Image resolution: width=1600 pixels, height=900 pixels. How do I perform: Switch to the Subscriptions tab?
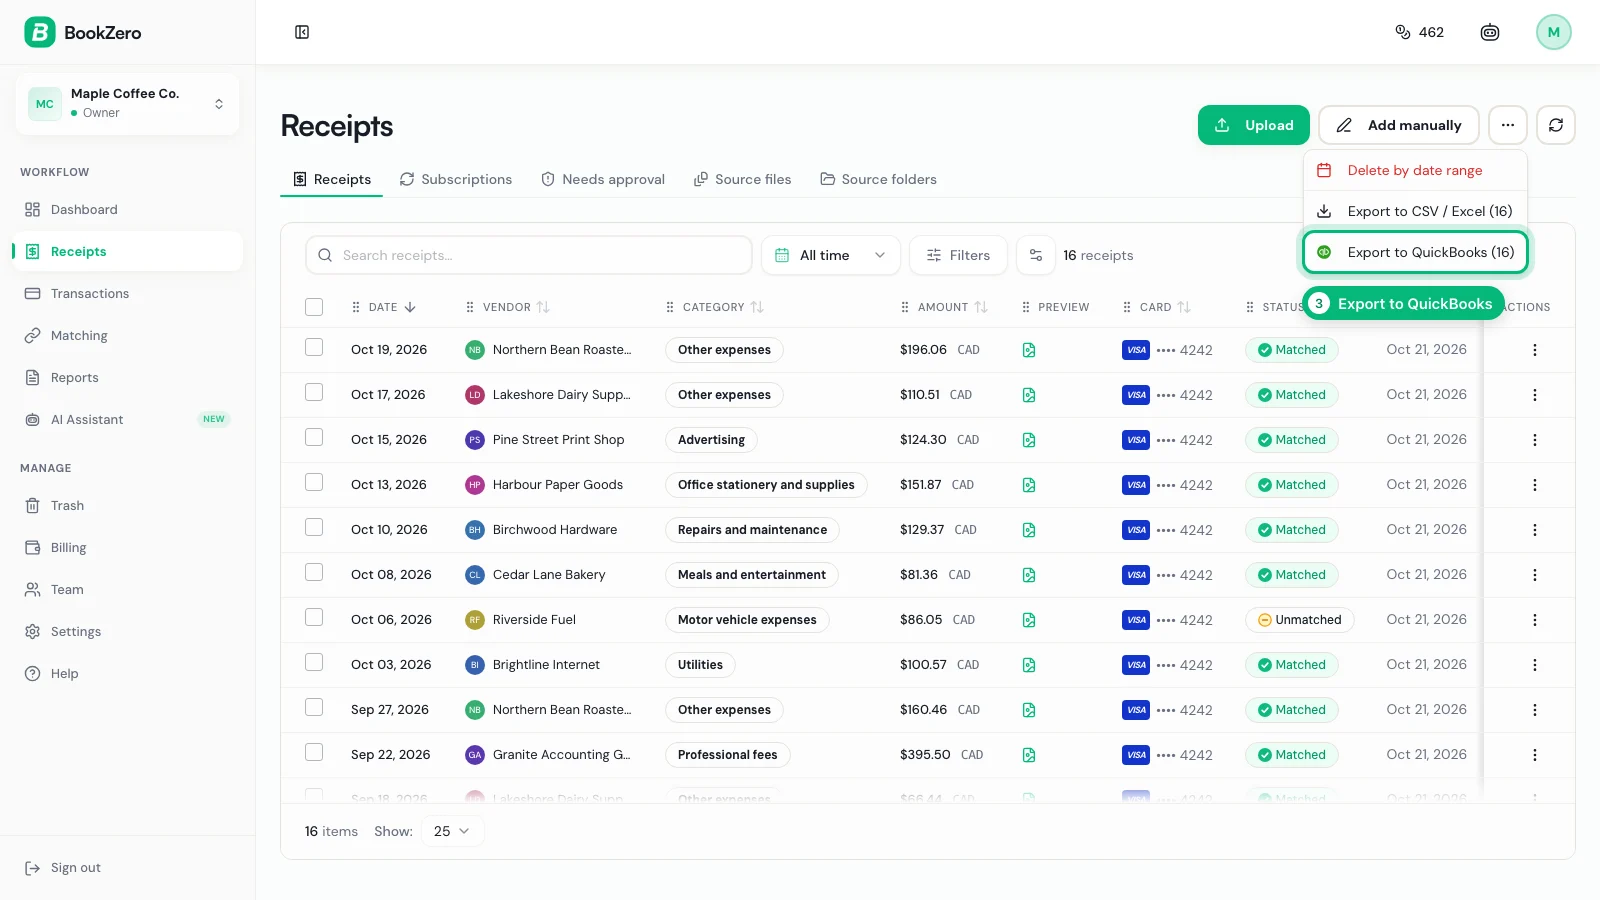coord(456,179)
